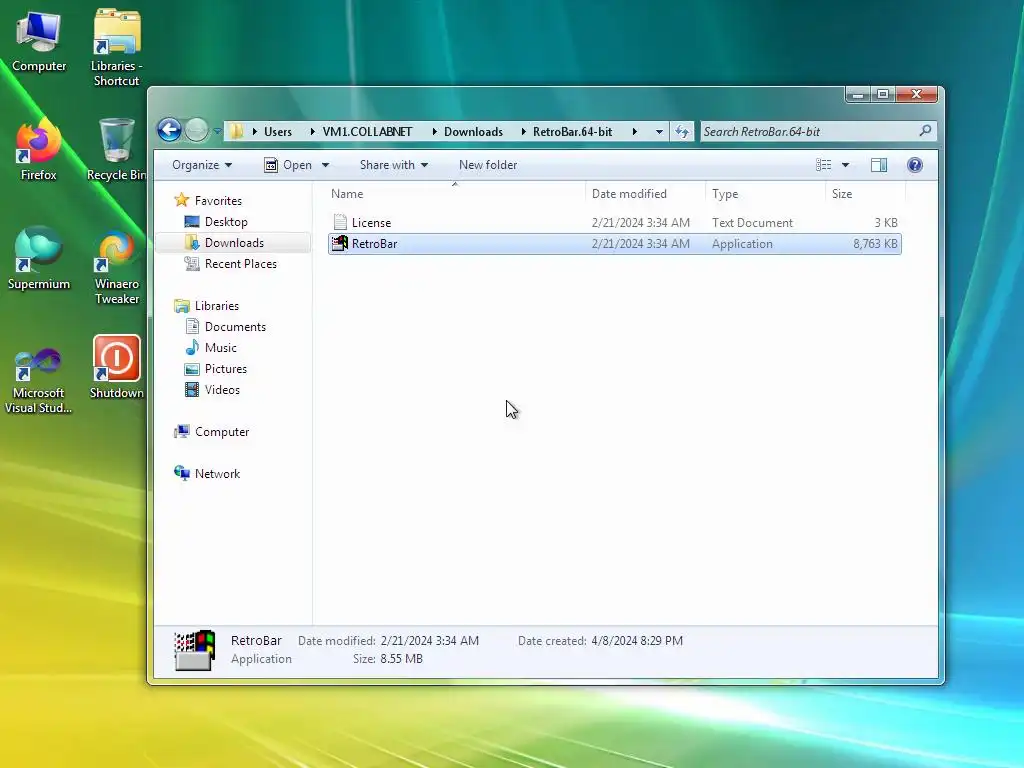Viewport: 1024px width, 768px height.
Task: Click RetroBar.64-bit in the address breadcrumb
Action: [573, 131]
